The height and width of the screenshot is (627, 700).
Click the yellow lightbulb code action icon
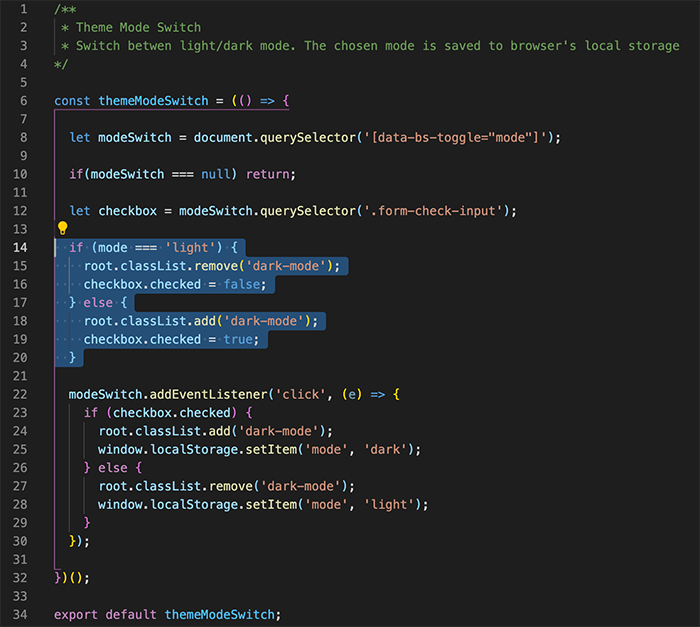point(62,229)
